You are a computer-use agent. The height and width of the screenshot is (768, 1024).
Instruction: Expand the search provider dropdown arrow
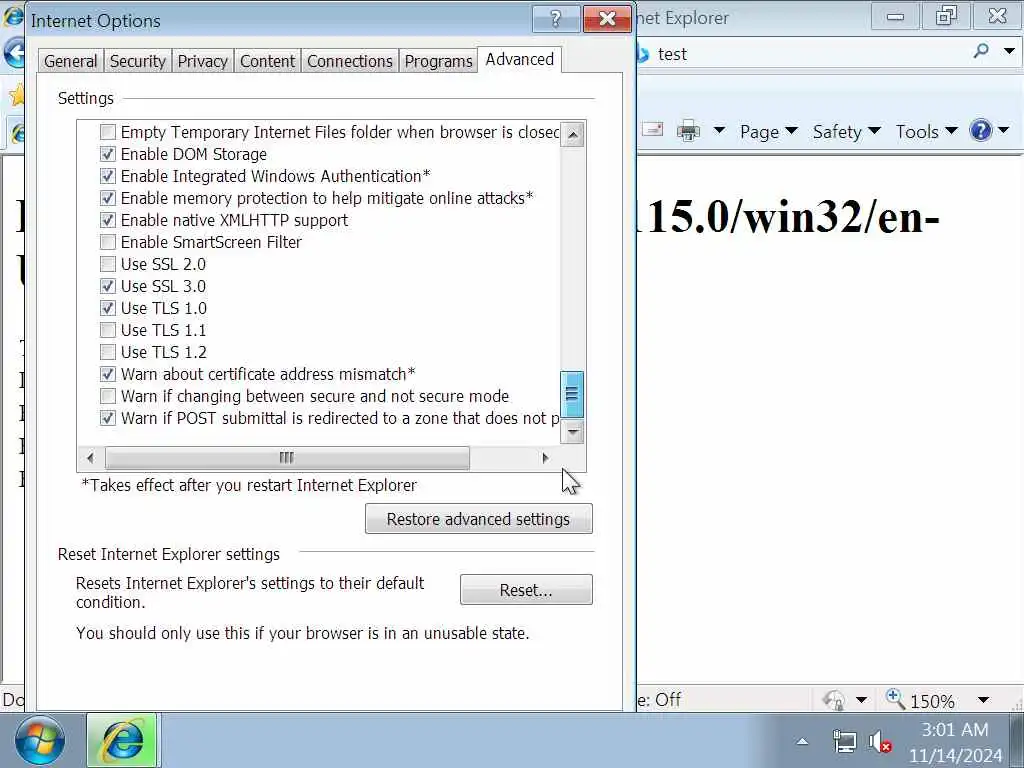point(1009,51)
